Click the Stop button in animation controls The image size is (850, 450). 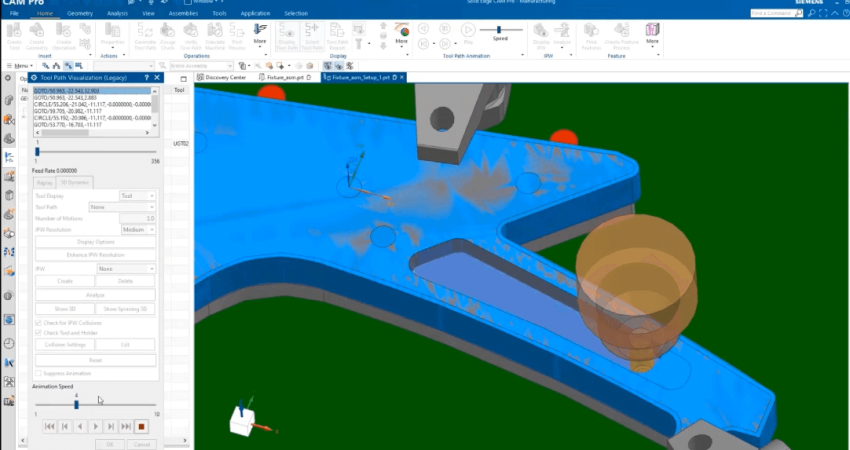point(141,427)
